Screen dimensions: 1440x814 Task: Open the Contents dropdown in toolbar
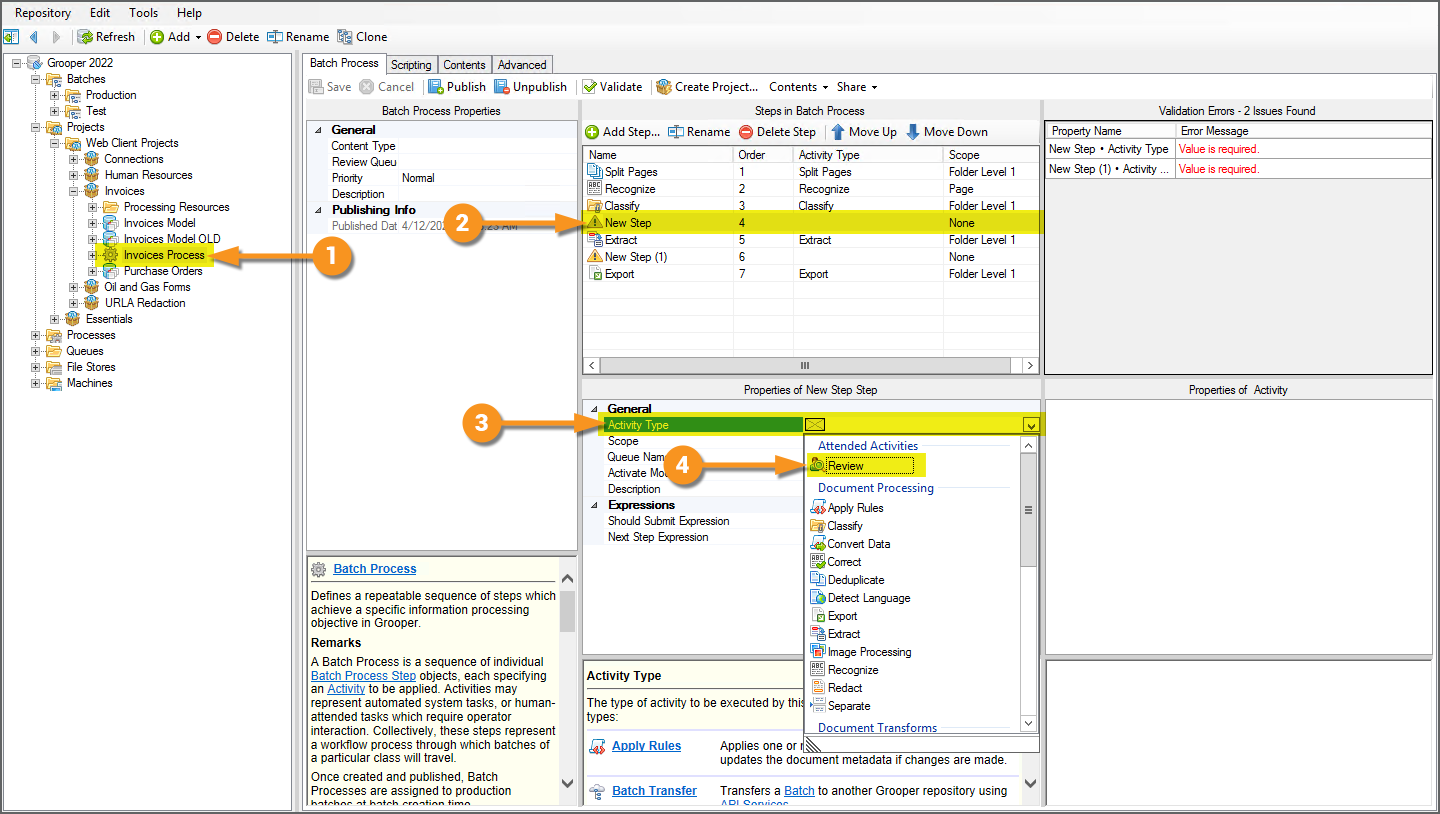pos(798,87)
